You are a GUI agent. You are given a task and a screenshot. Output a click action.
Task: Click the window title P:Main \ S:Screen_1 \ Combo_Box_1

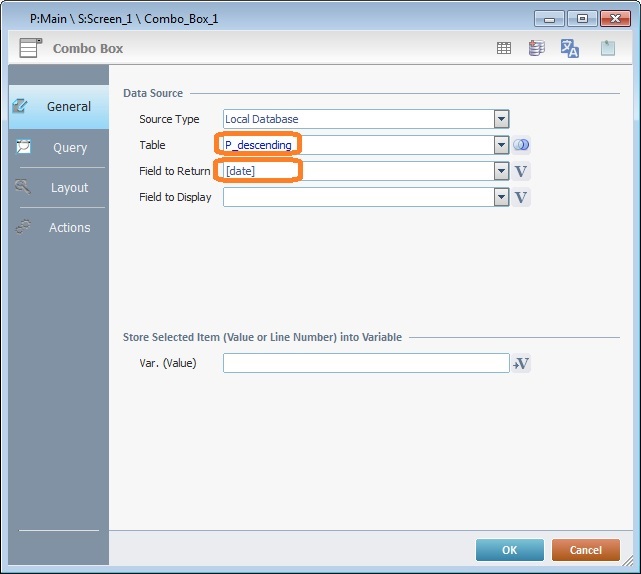click(124, 19)
